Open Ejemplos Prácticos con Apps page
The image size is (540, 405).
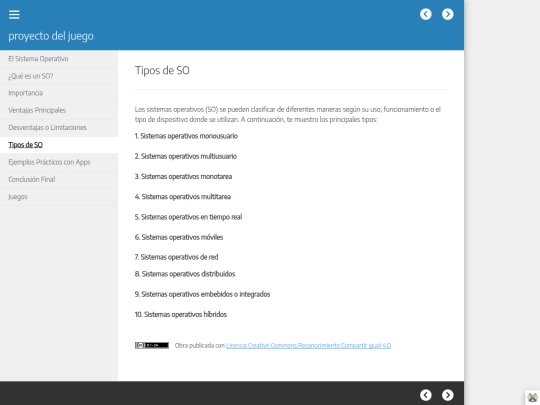(x=59, y=162)
